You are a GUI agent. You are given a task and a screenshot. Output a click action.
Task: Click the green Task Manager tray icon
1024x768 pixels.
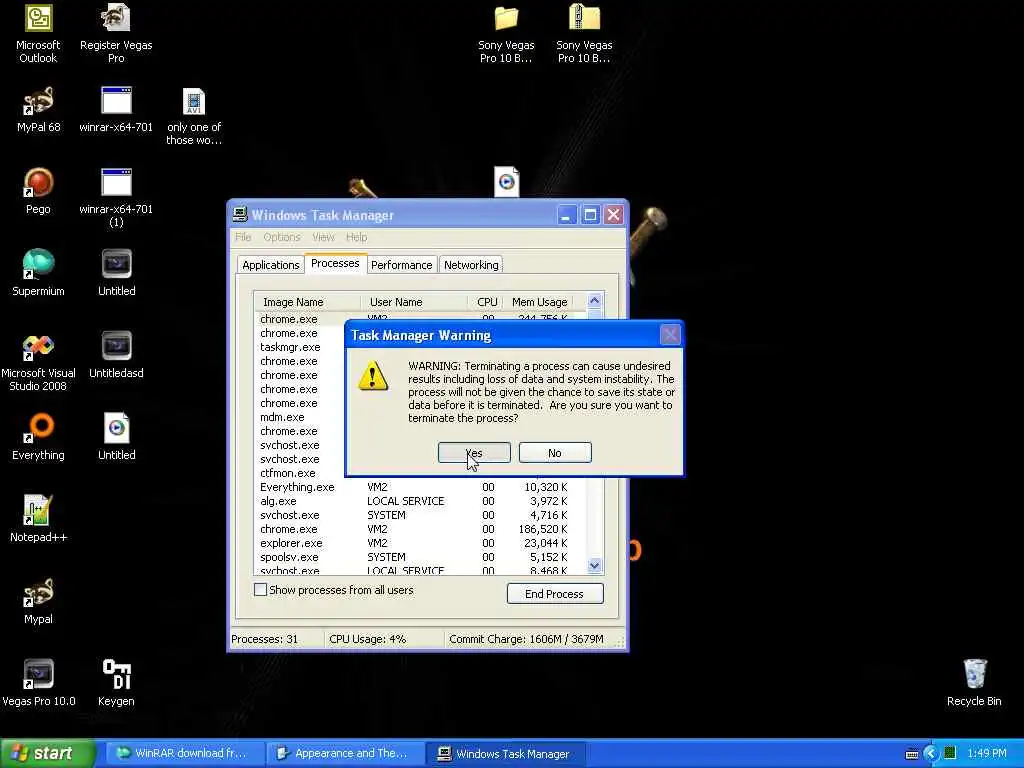pos(950,753)
